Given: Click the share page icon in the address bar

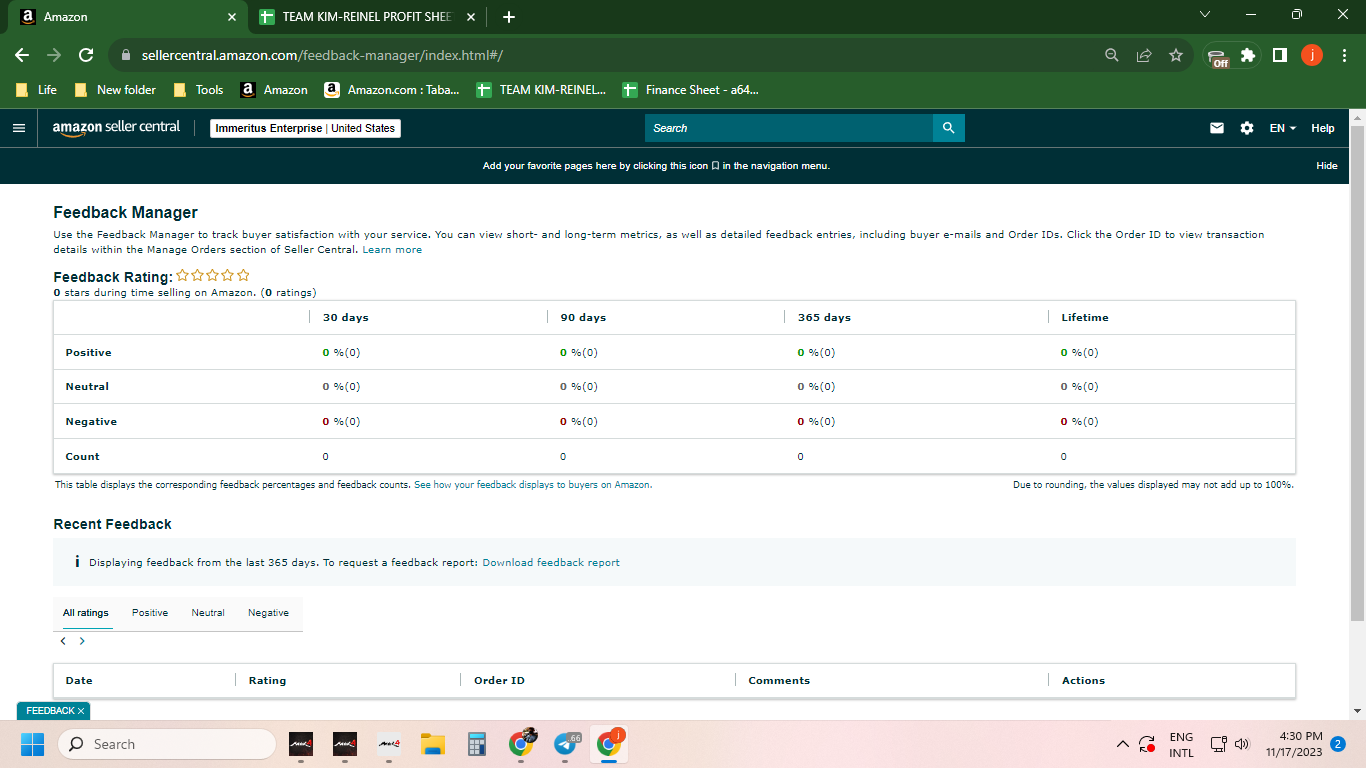Looking at the screenshot, I should coord(1144,55).
